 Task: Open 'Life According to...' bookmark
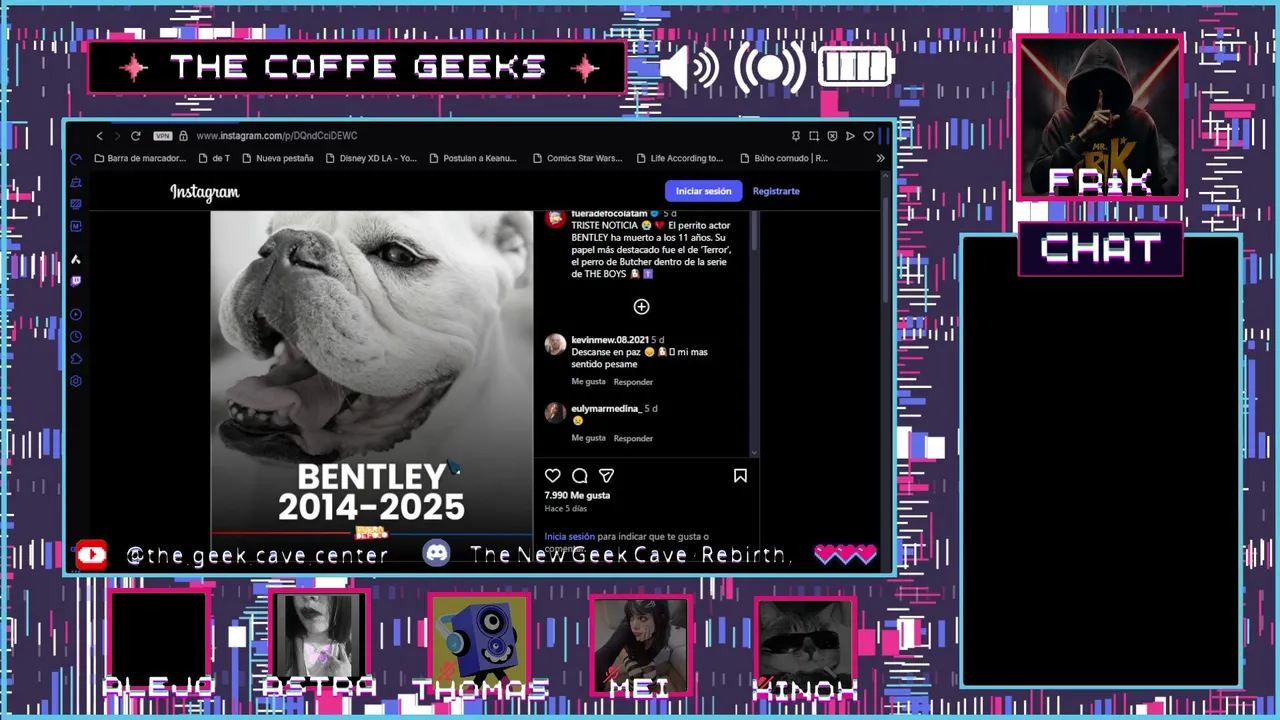[x=680, y=158]
